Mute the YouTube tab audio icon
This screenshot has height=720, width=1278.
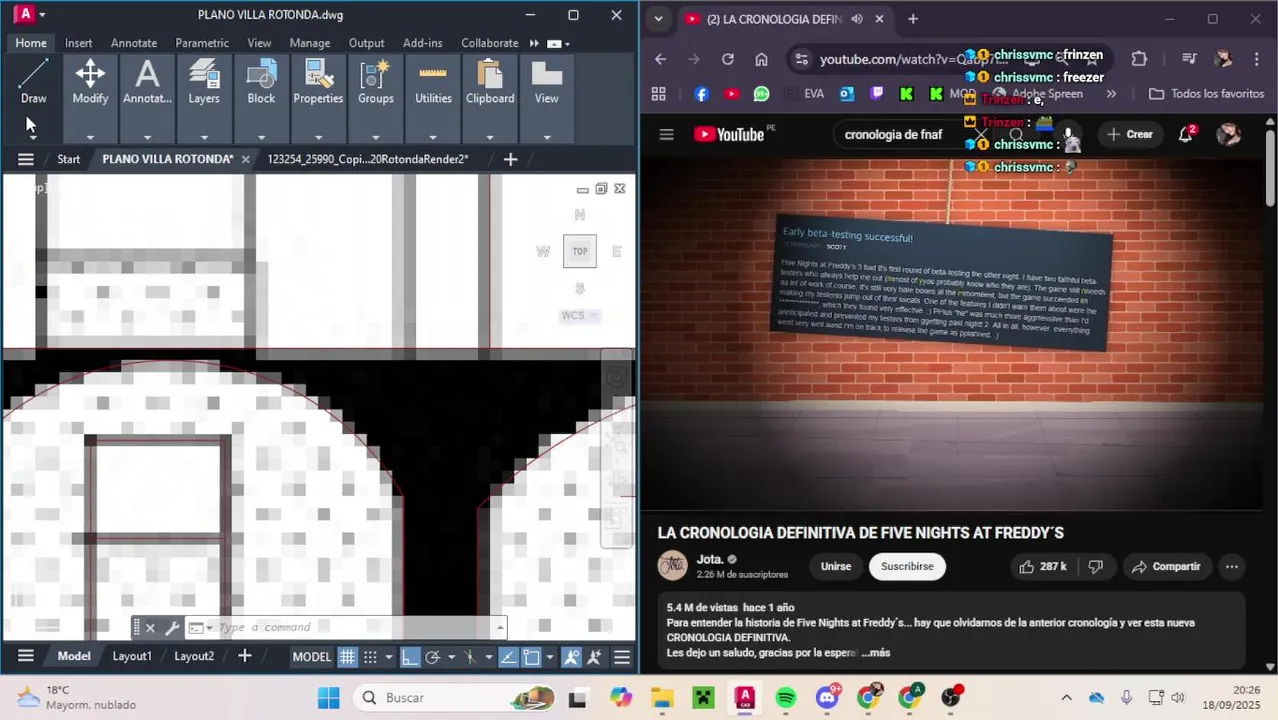tap(858, 19)
